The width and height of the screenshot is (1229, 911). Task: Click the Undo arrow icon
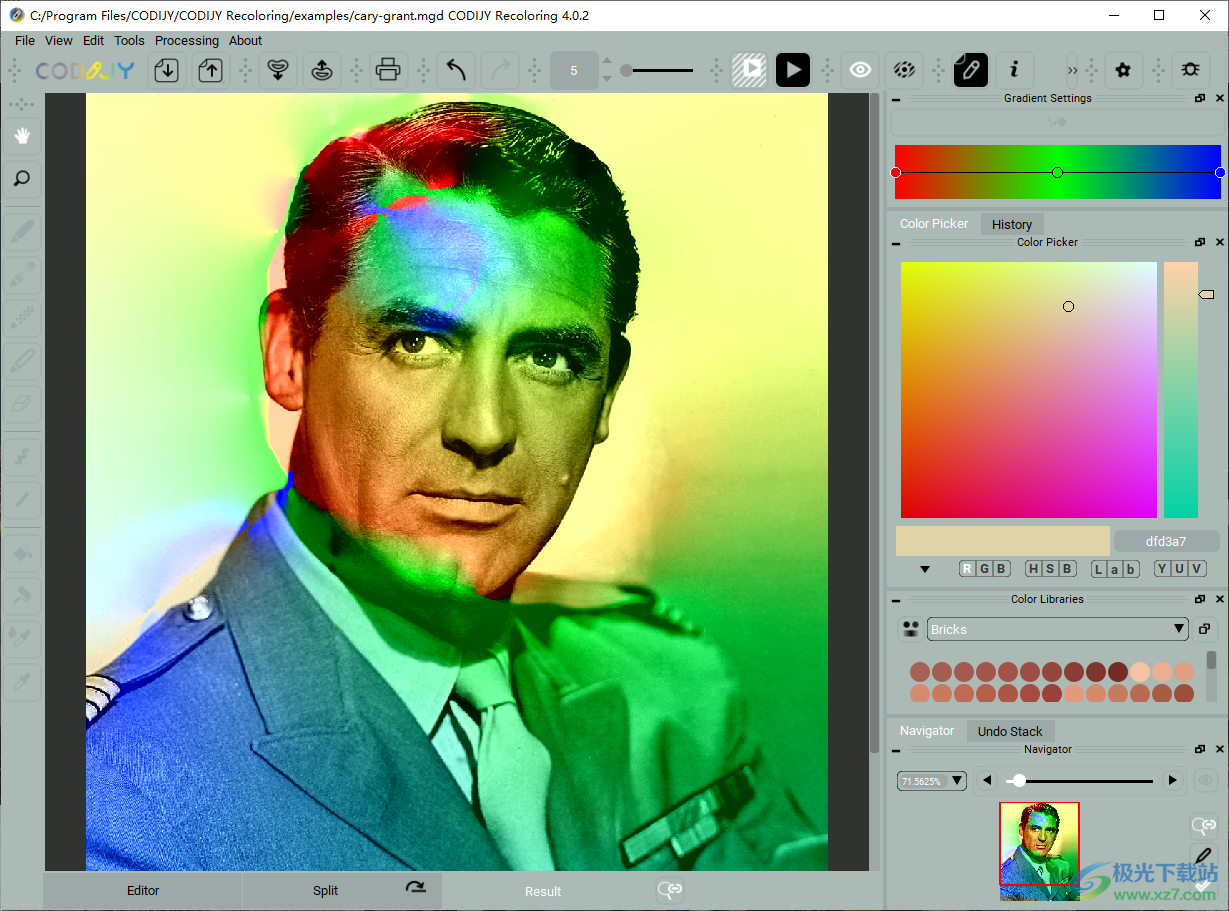[x=455, y=70]
